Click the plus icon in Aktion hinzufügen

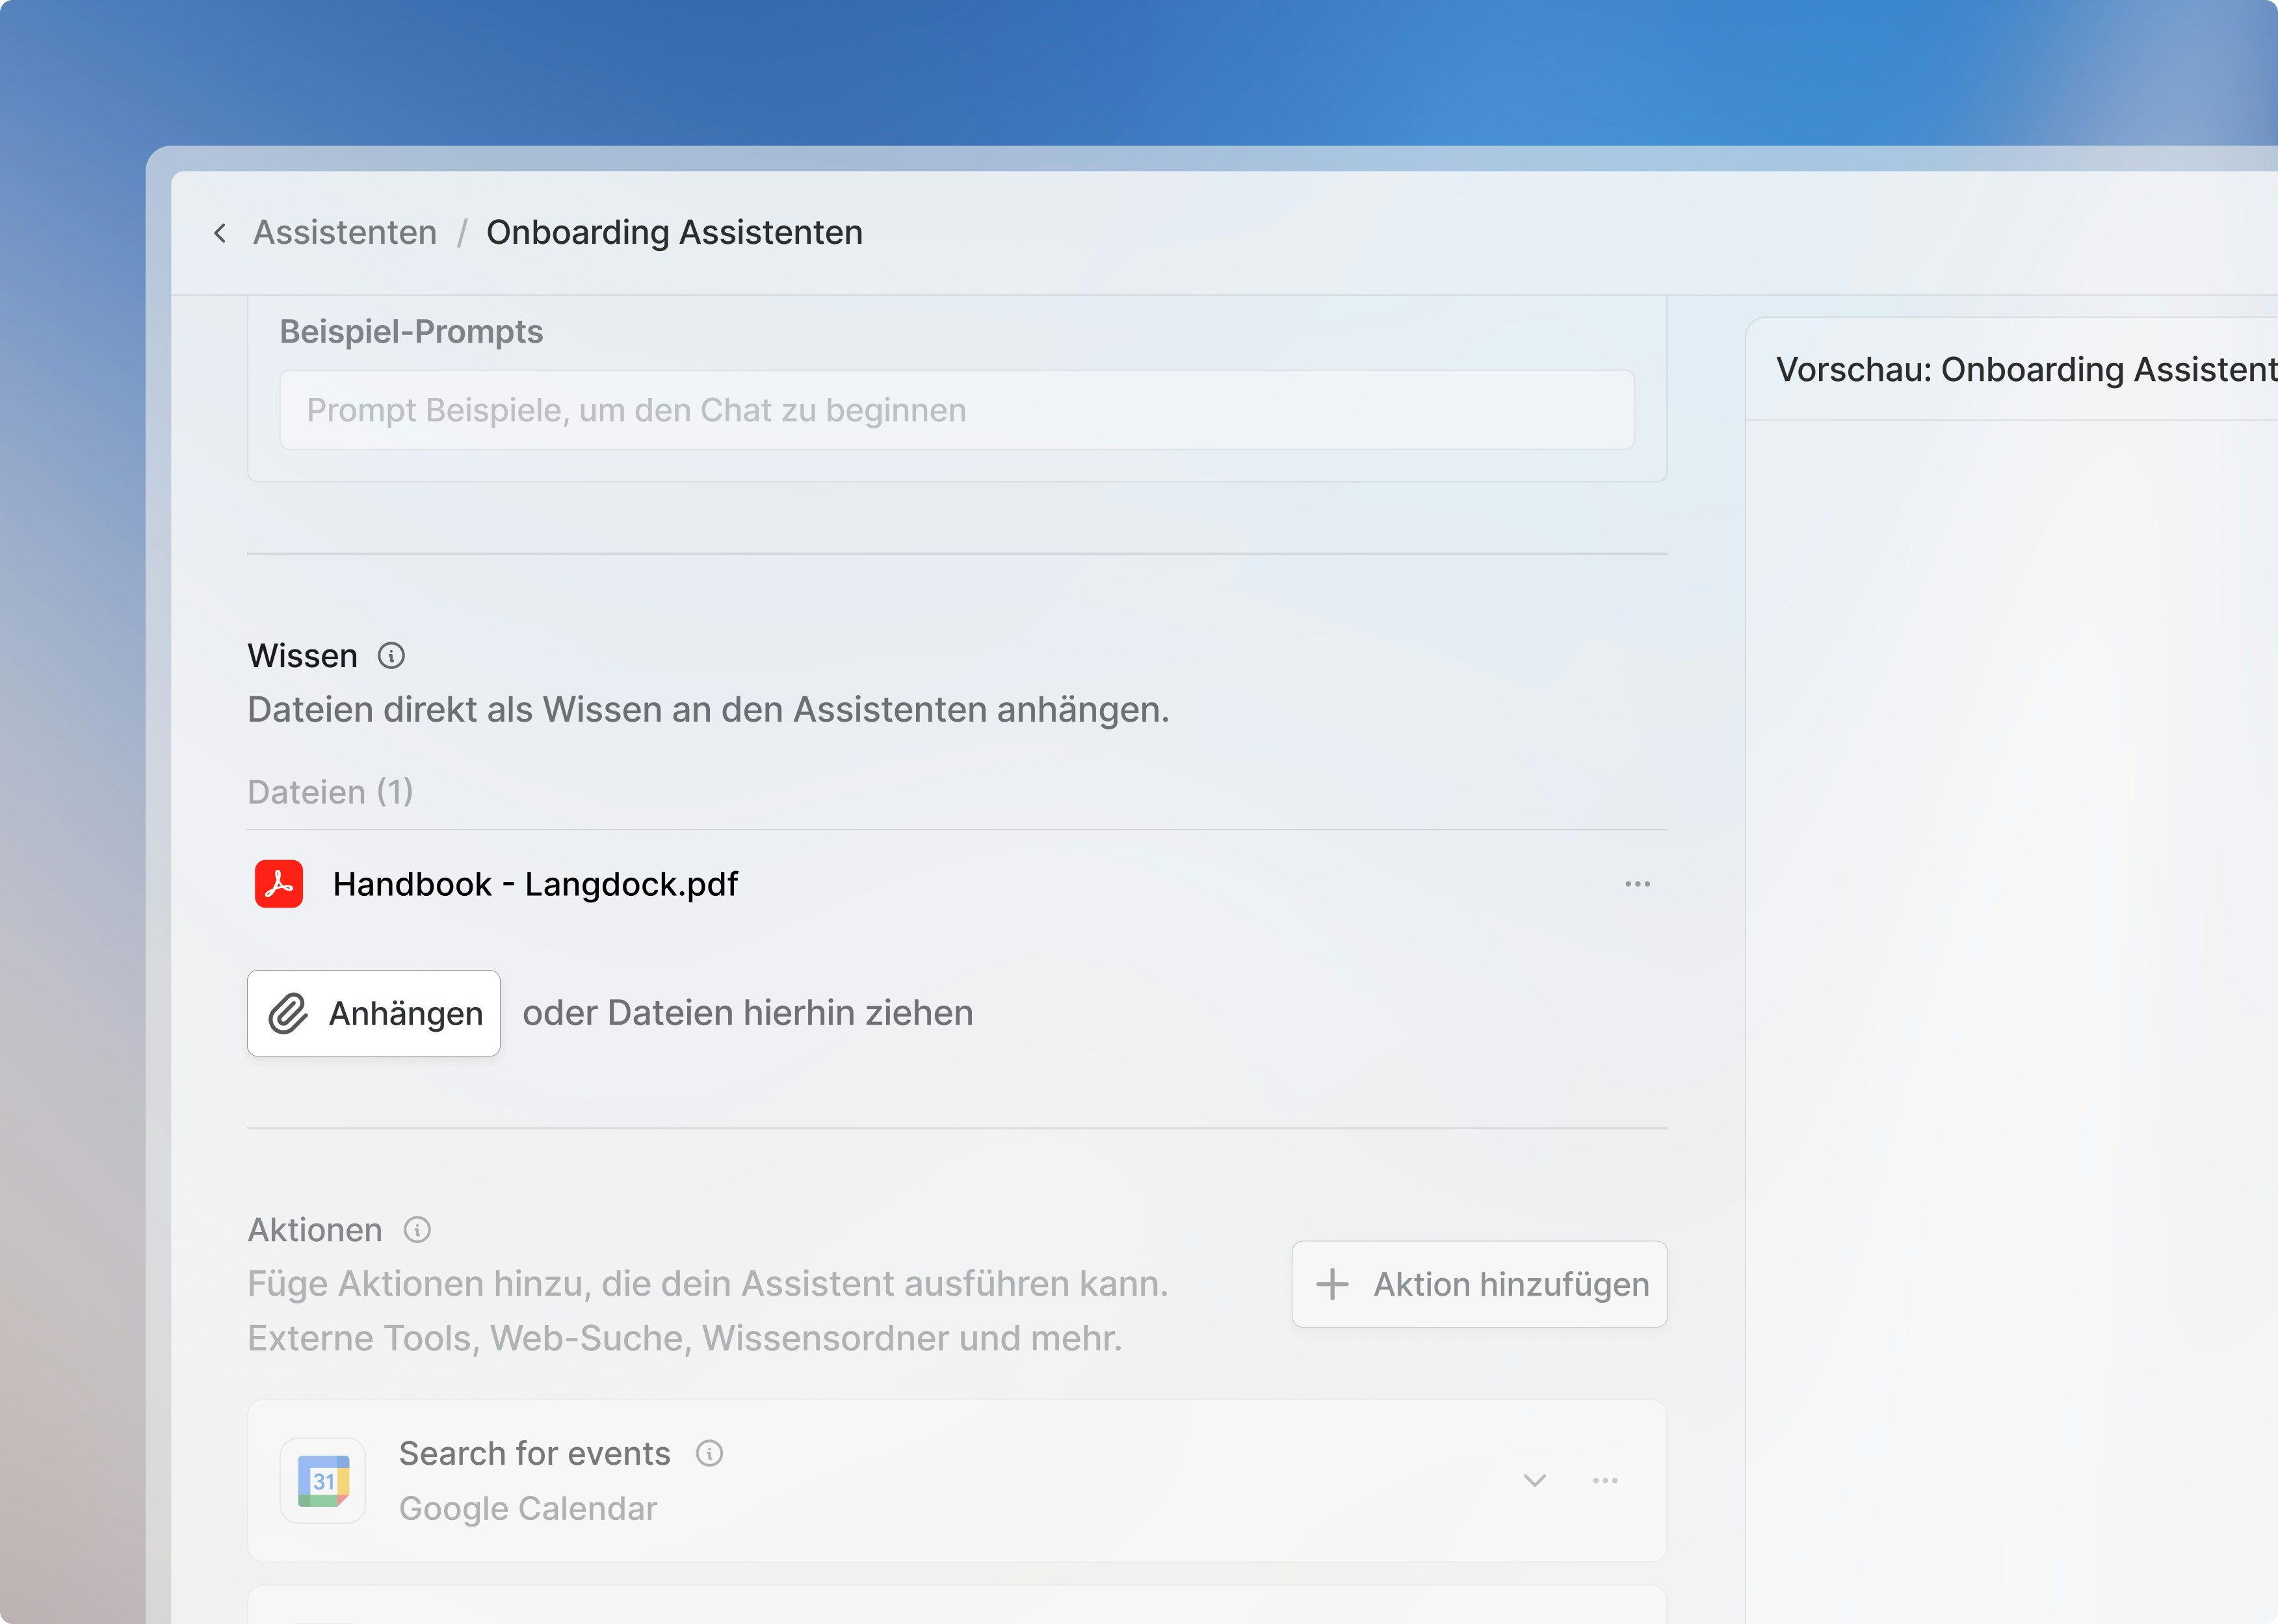tap(1332, 1284)
